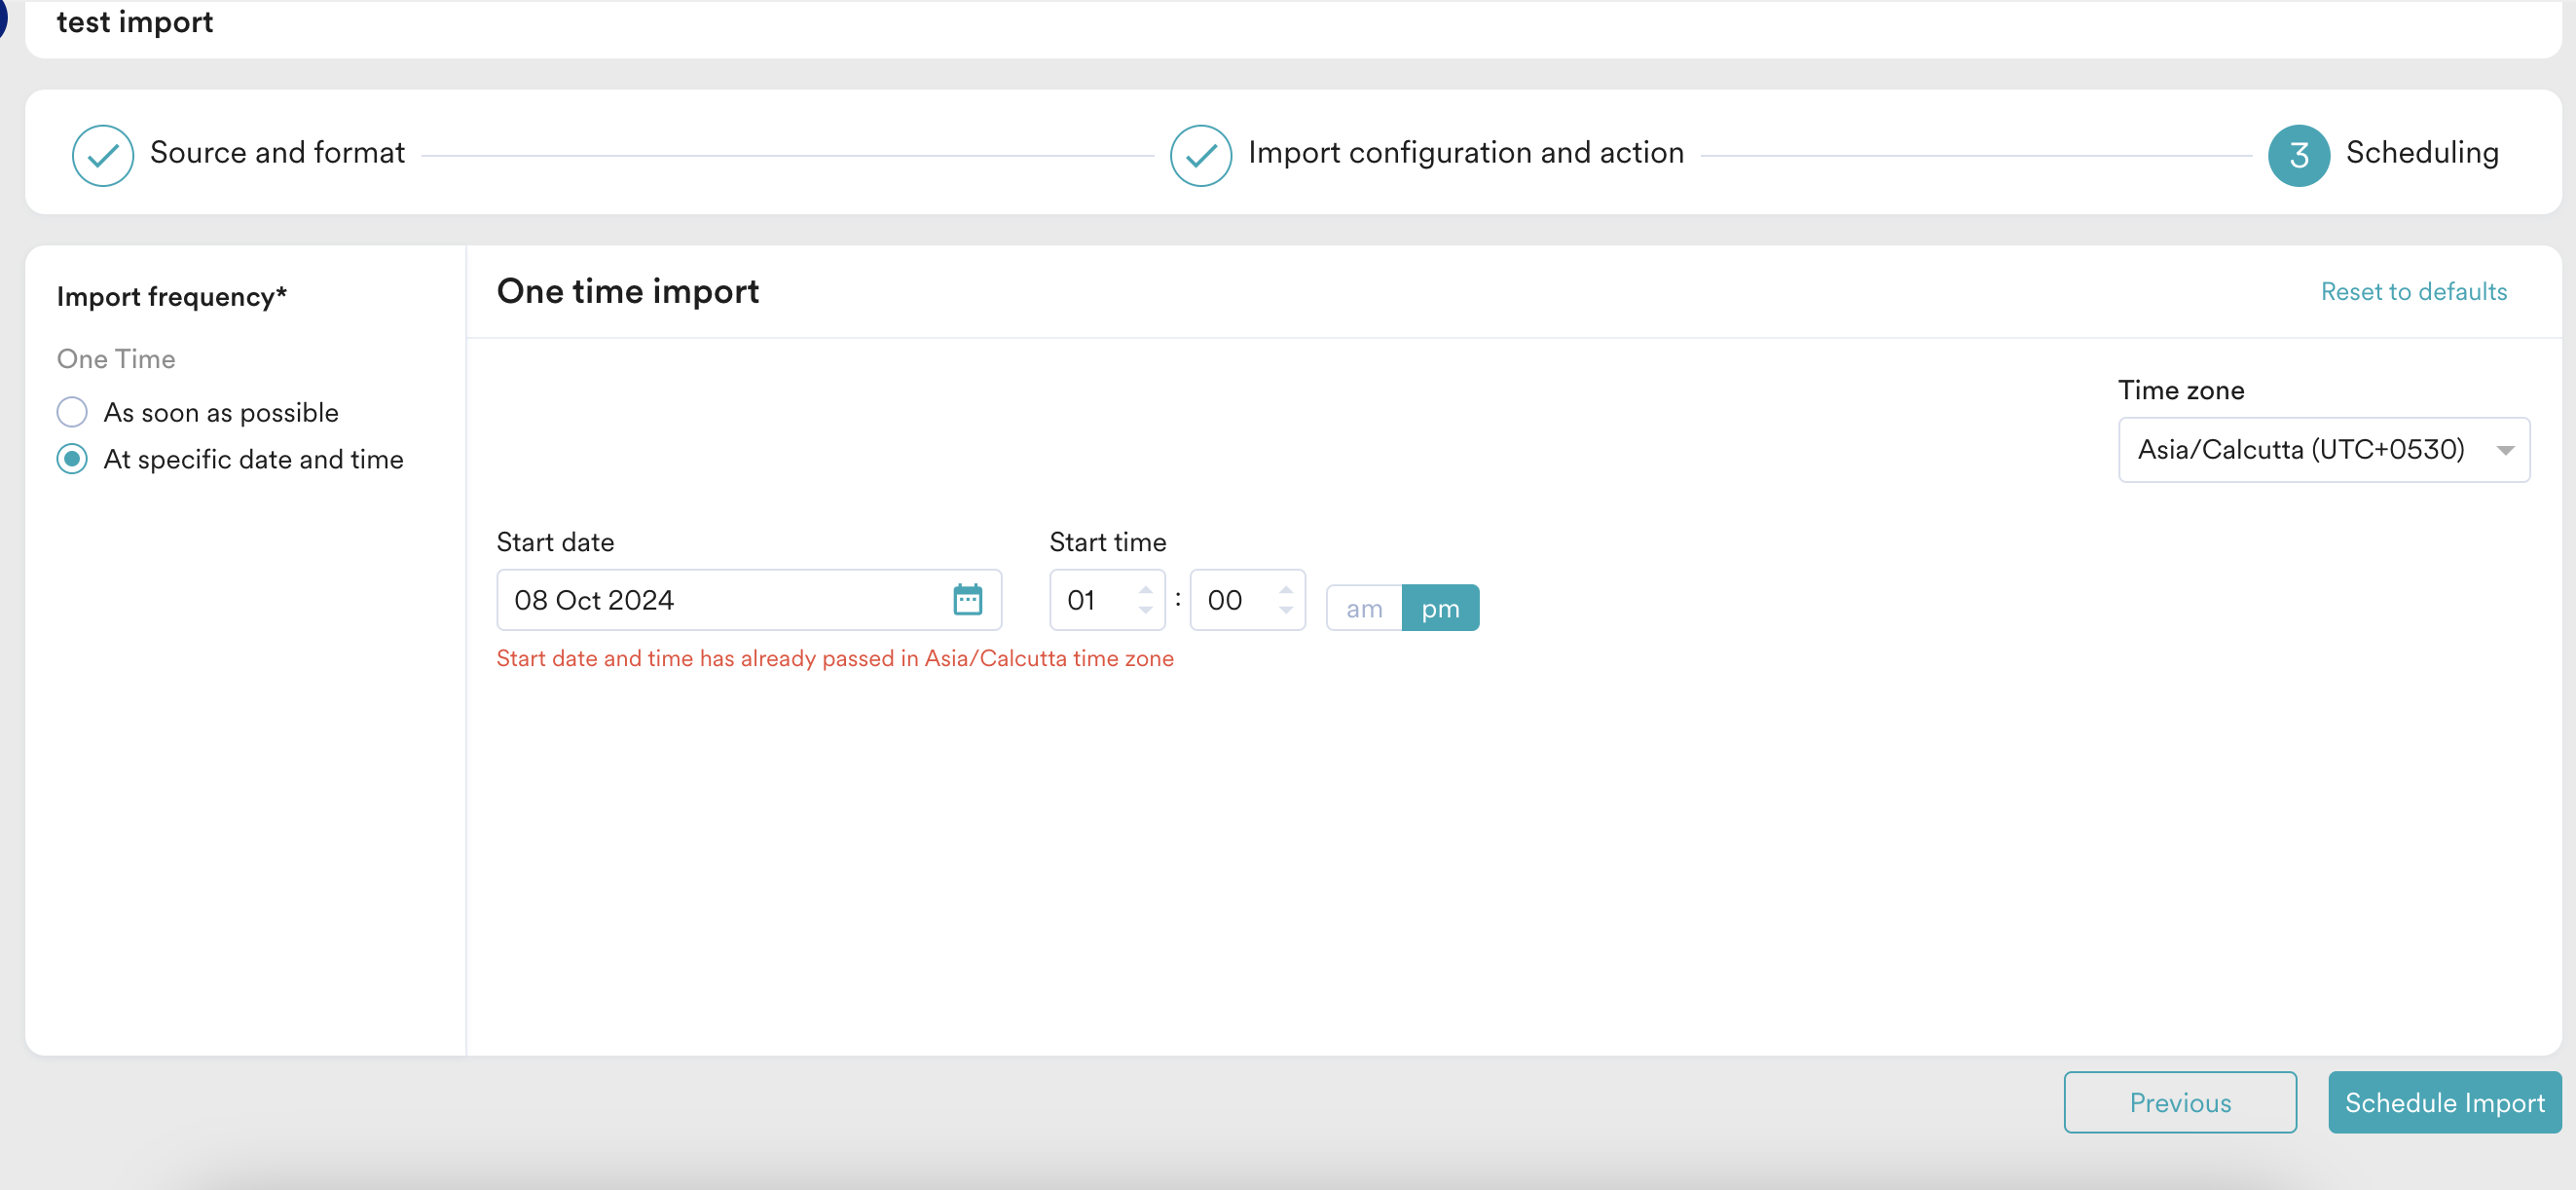This screenshot has width=2576, height=1190.
Task: Click the Import configuration checkmark step icon
Action: click(1200, 155)
